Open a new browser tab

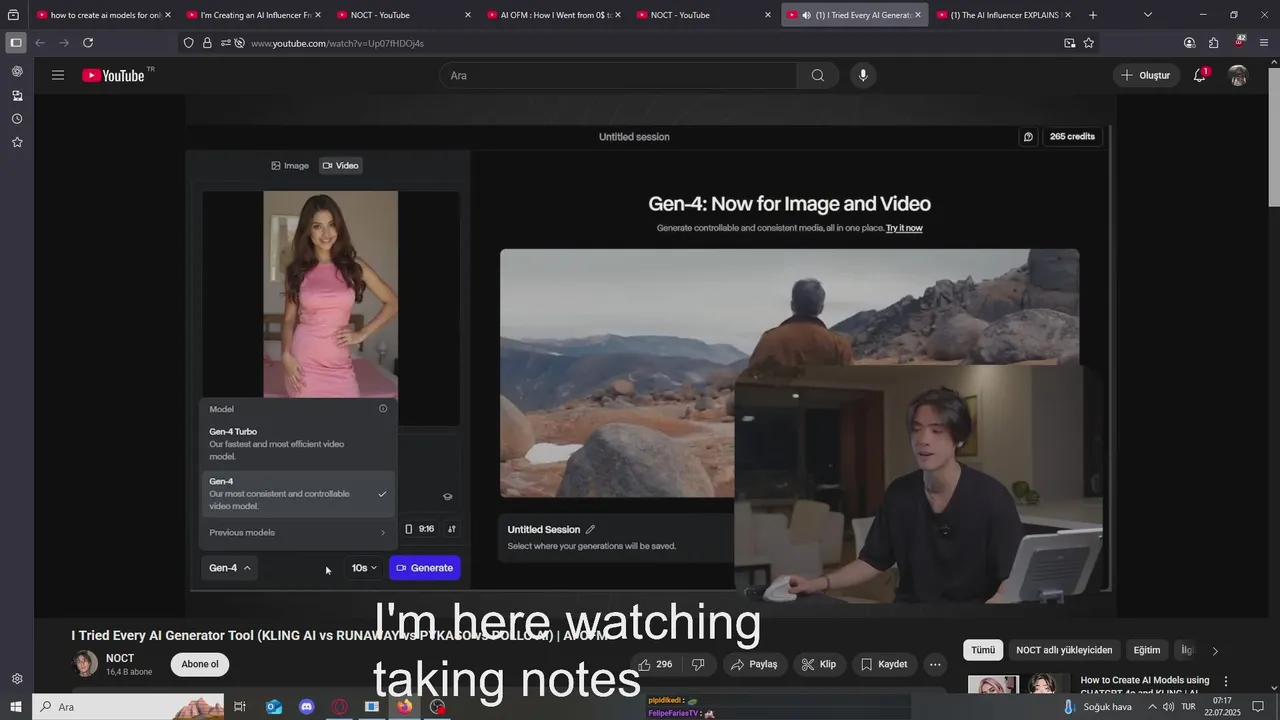coord(1093,15)
